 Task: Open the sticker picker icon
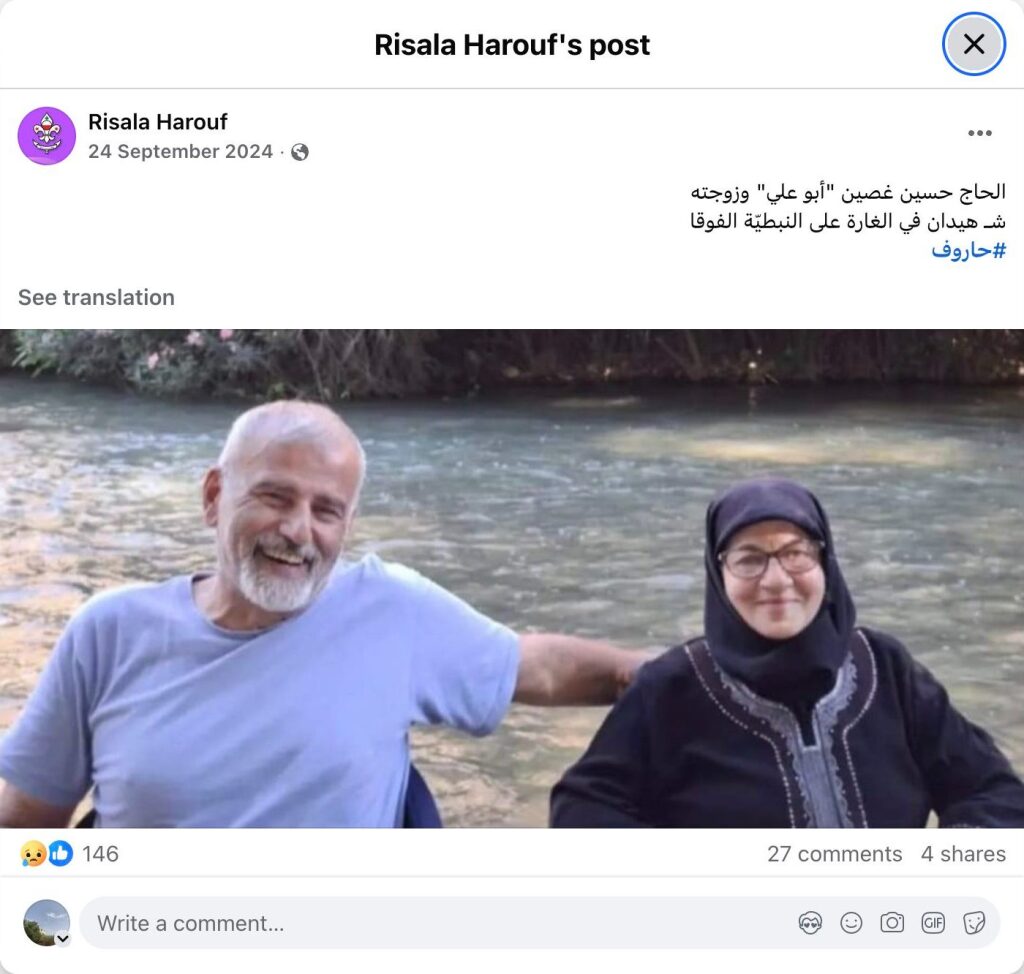pyautogui.click(x=974, y=923)
